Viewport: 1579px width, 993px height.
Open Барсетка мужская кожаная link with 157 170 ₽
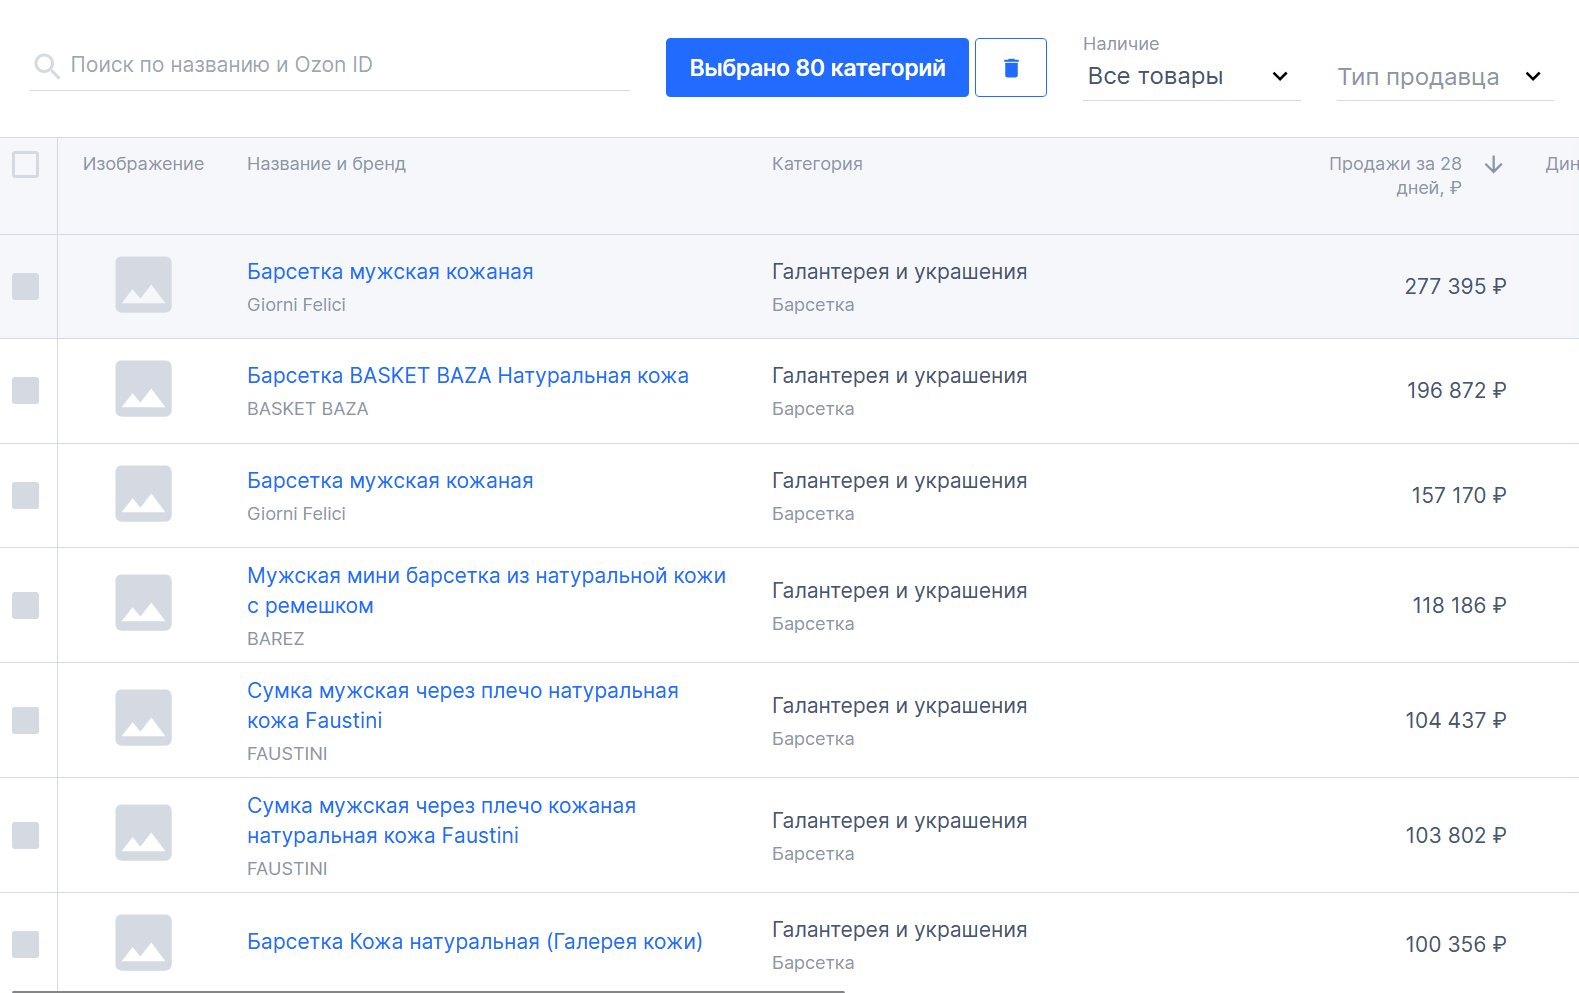[390, 481]
